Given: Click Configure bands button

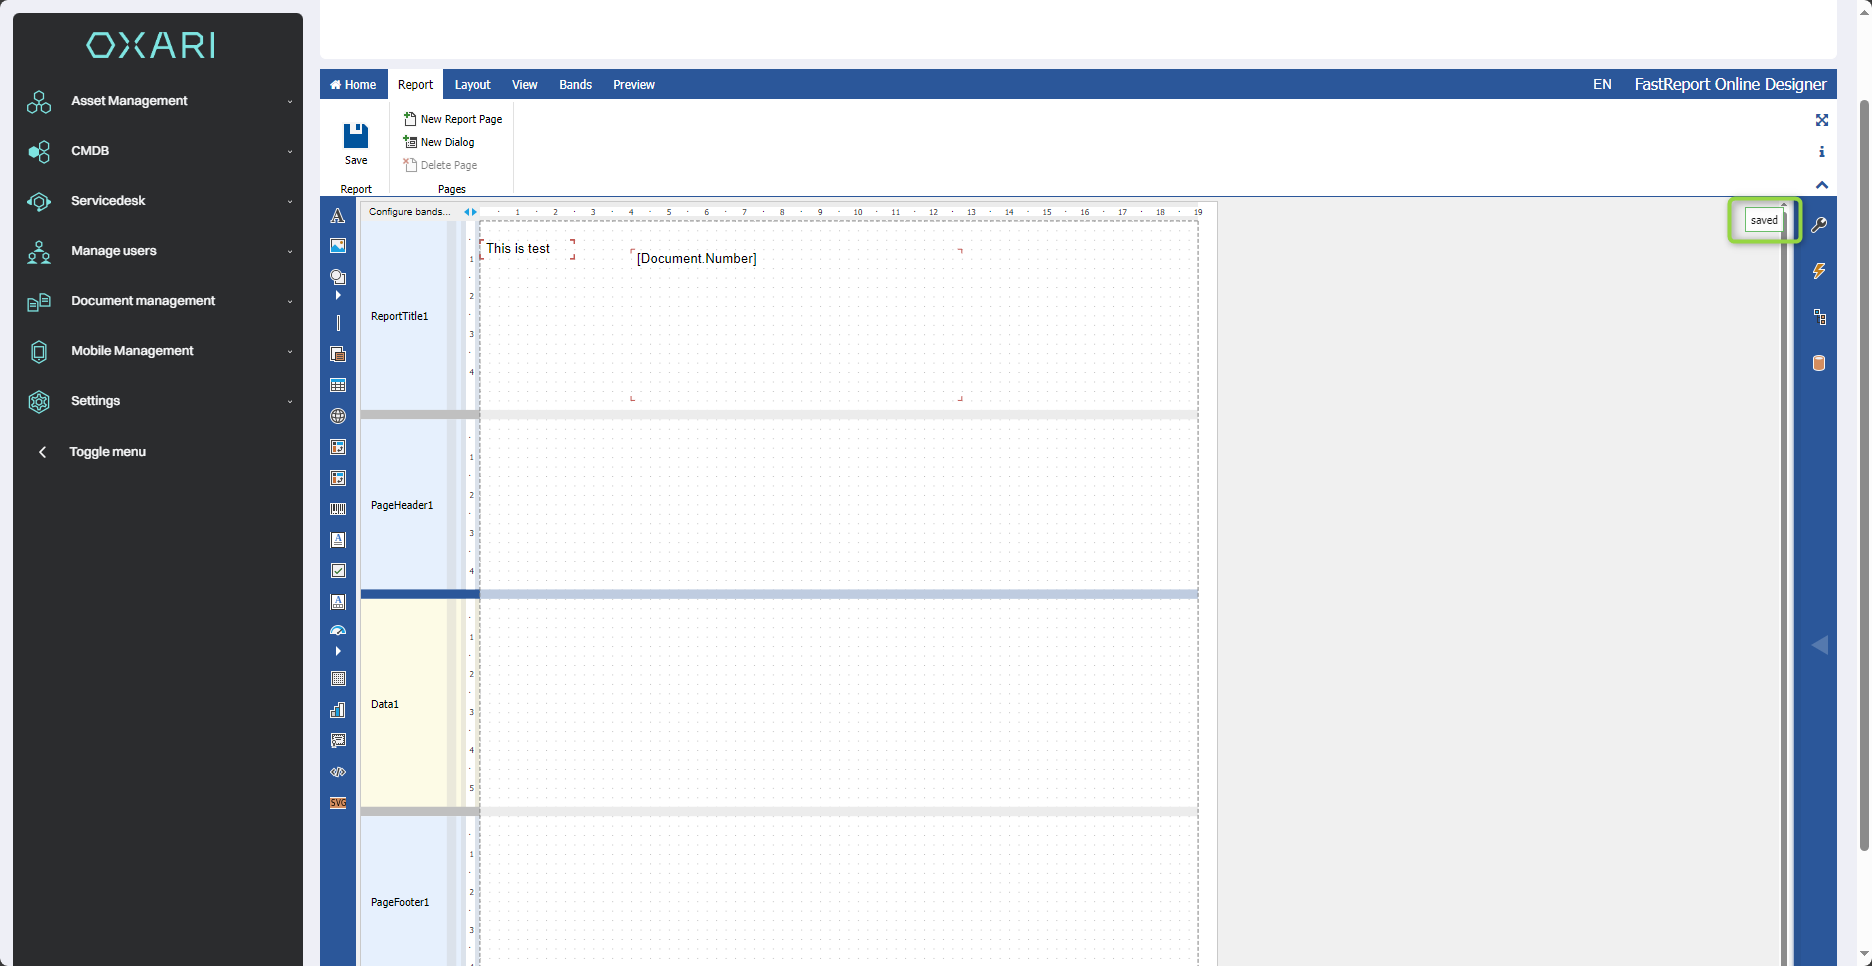Looking at the screenshot, I should [409, 212].
